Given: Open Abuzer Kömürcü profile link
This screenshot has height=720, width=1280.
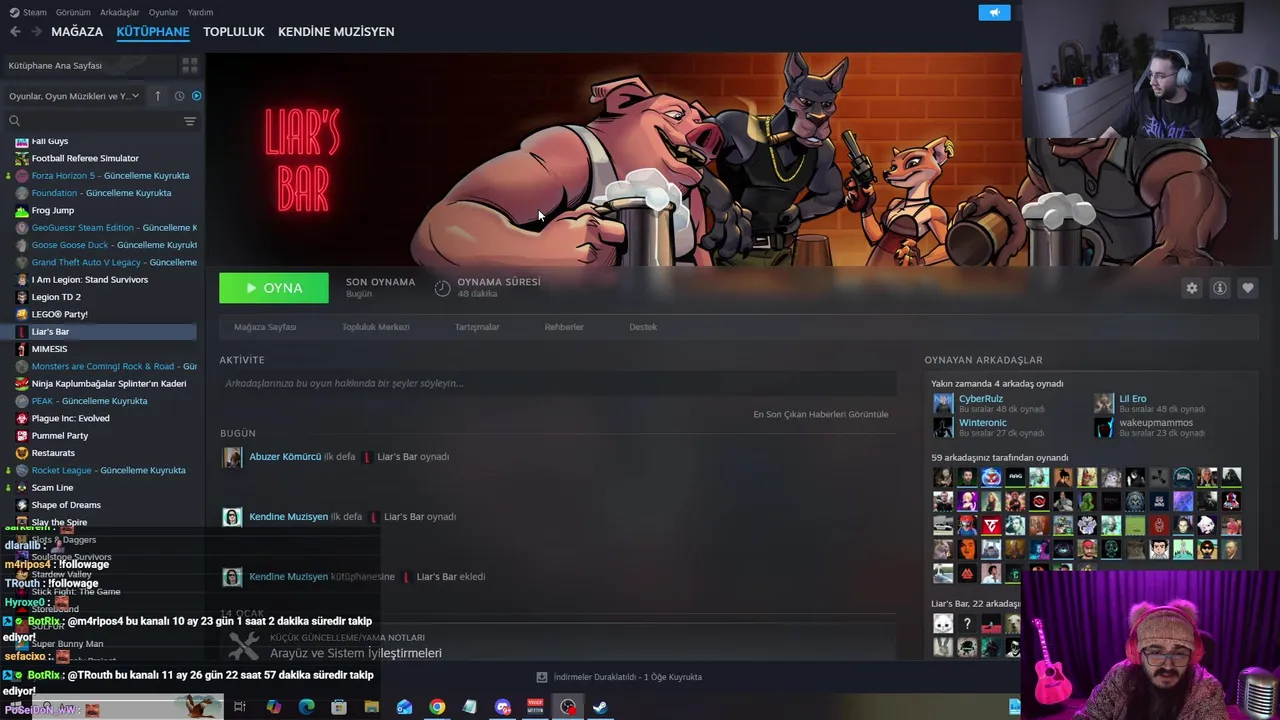Looking at the screenshot, I should pyautogui.click(x=285, y=457).
